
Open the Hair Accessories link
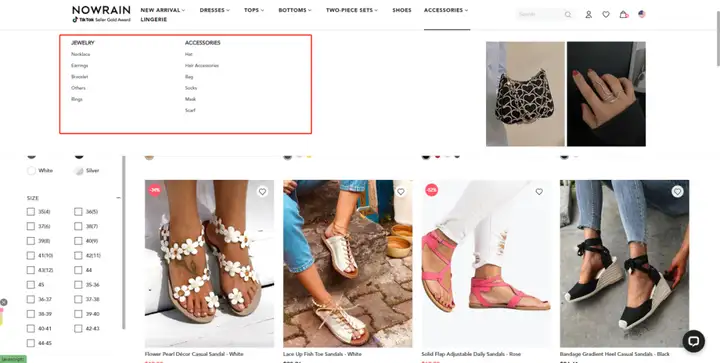coord(202,66)
